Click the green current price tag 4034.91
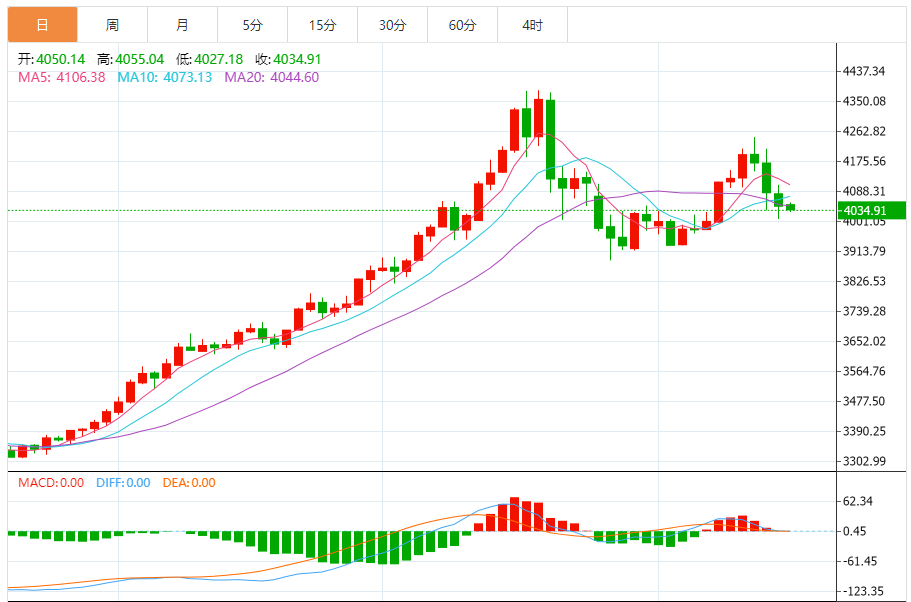 click(873, 210)
